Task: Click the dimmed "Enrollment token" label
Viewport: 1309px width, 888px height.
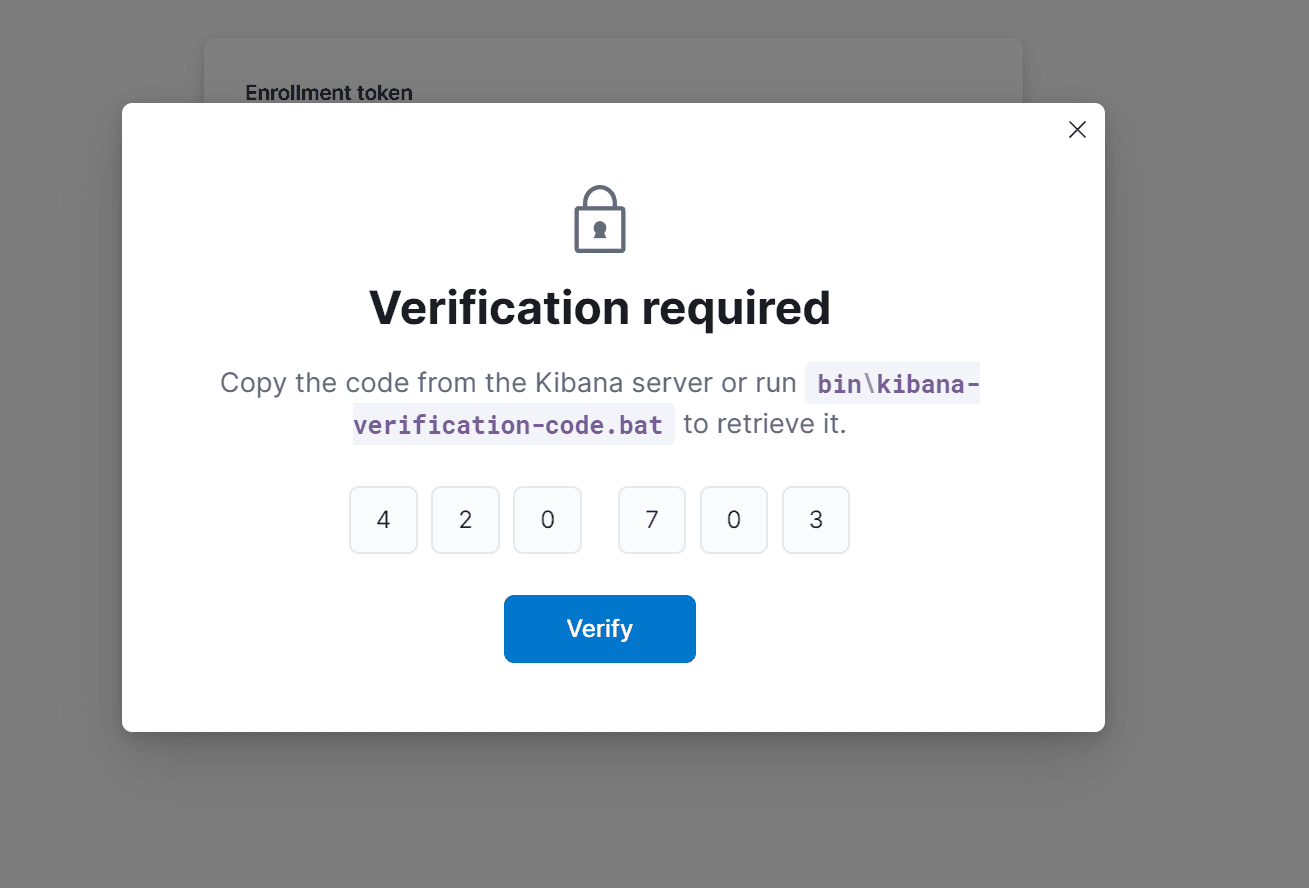Action: 329,93
